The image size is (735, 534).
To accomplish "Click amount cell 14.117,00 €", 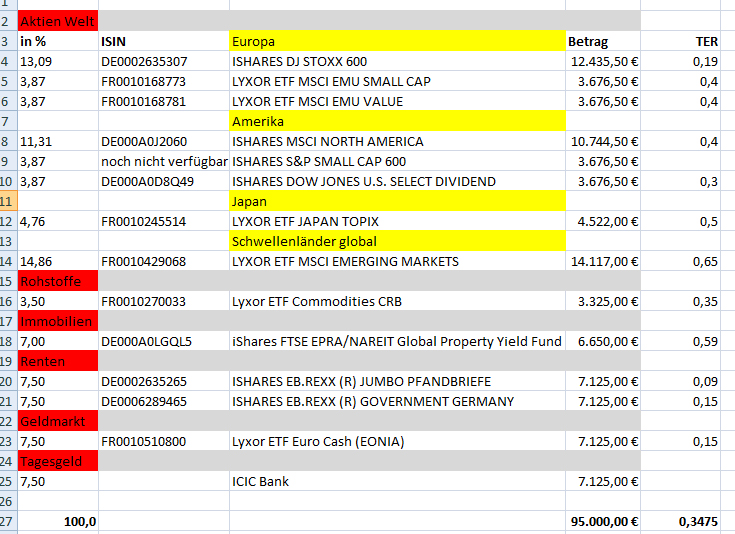I will (603, 262).
